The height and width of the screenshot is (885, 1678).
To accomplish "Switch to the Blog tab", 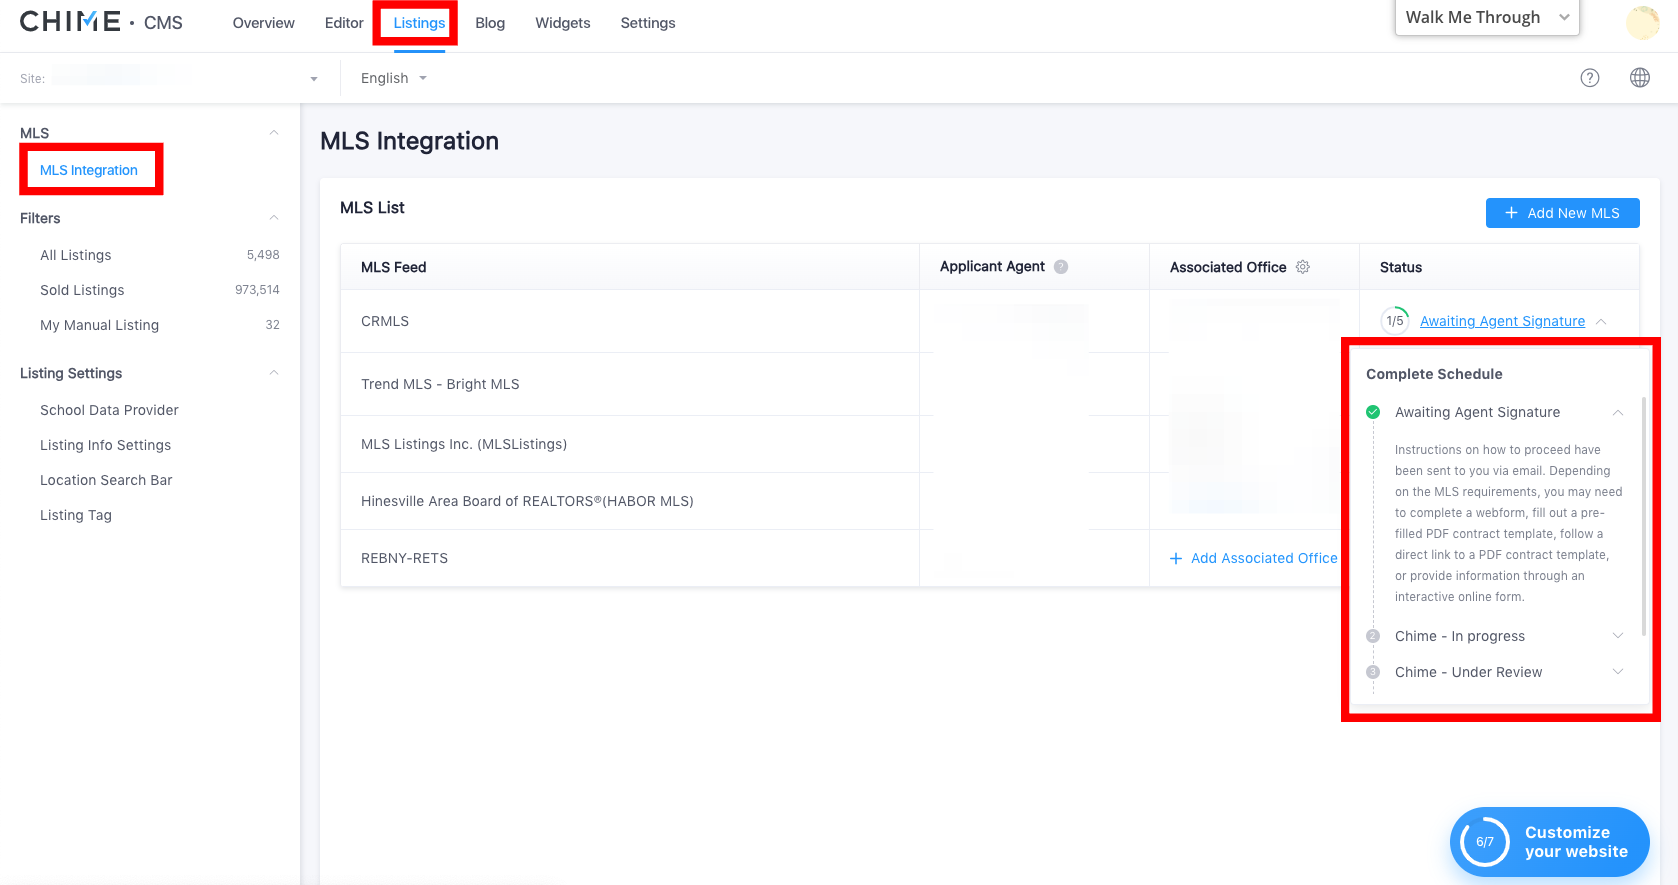I will [x=490, y=23].
